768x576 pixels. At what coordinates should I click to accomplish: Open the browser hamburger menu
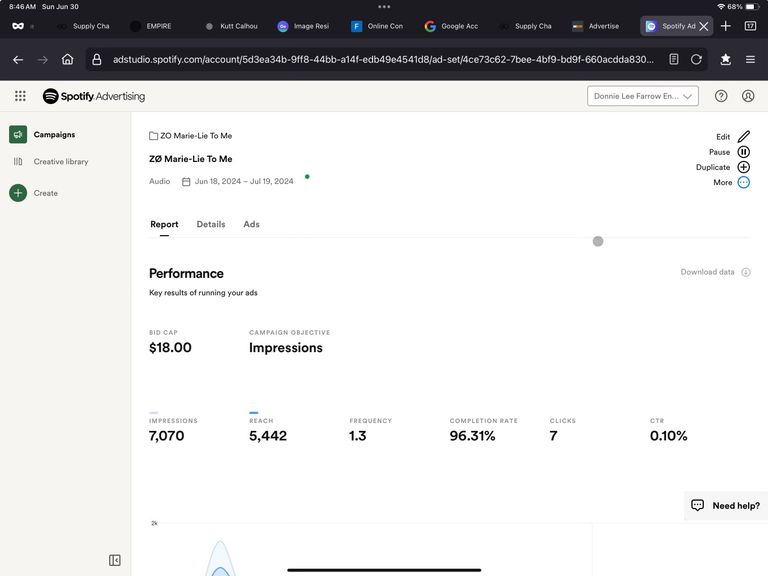click(750, 59)
